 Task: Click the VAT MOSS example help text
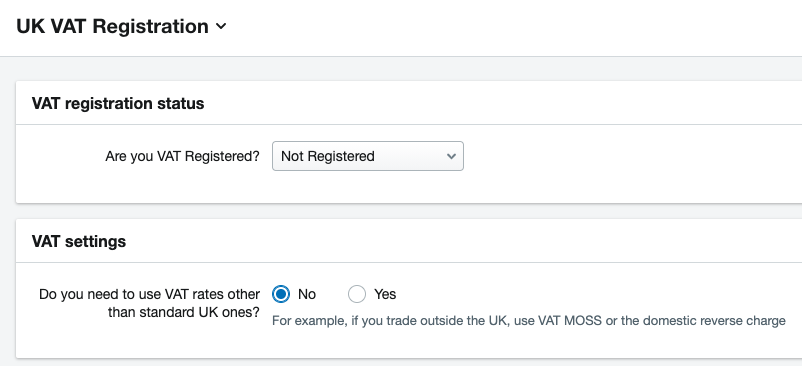[x=528, y=321]
